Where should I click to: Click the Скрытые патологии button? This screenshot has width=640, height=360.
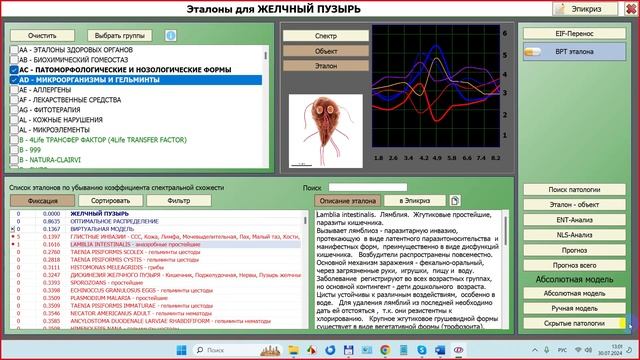(x=574, y=323)
